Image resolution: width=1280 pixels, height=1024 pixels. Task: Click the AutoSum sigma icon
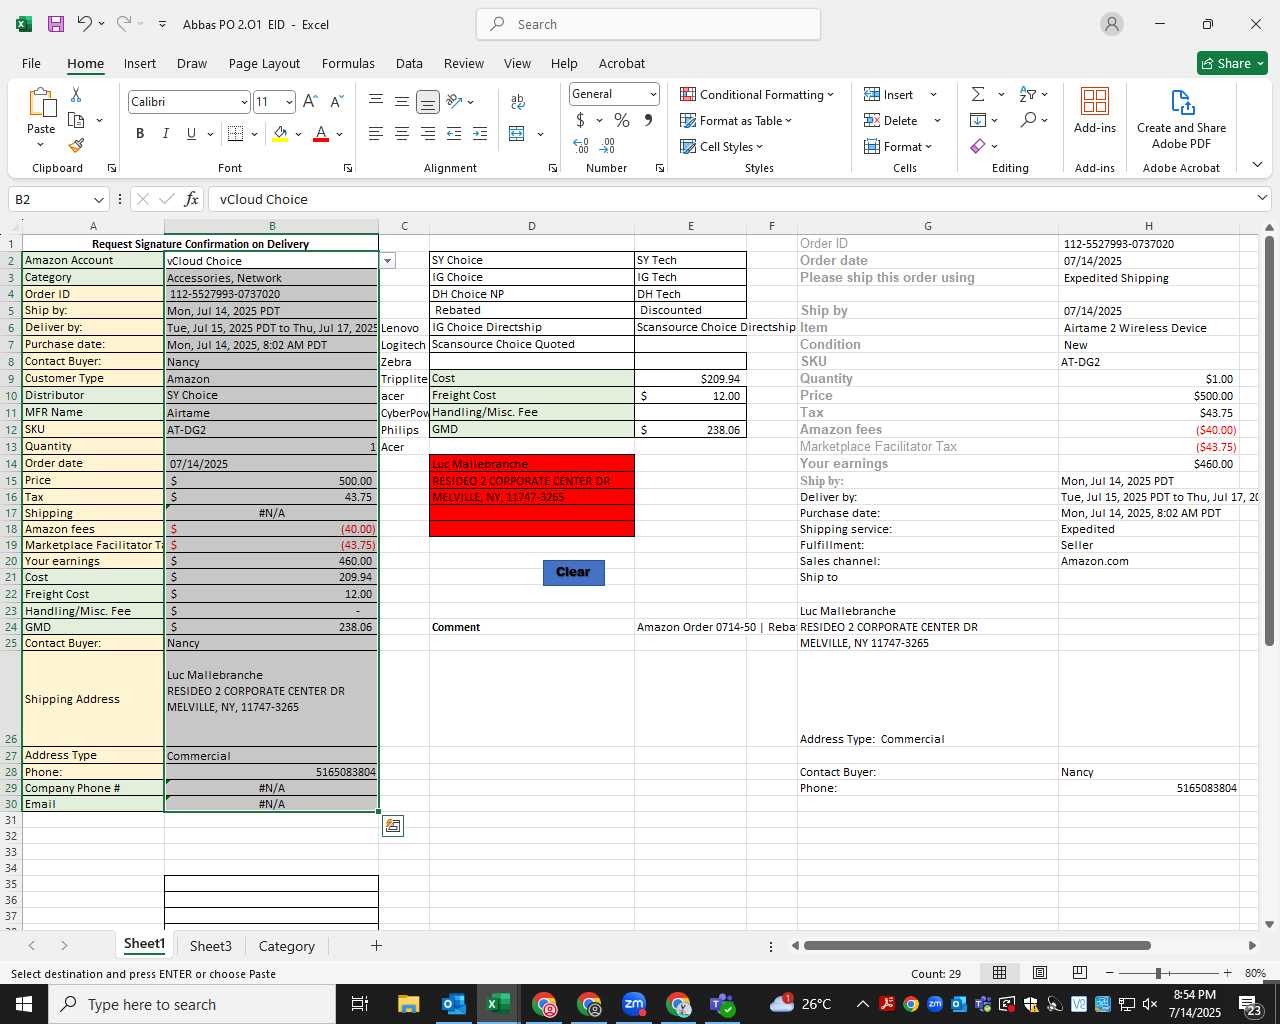(978, 94)
